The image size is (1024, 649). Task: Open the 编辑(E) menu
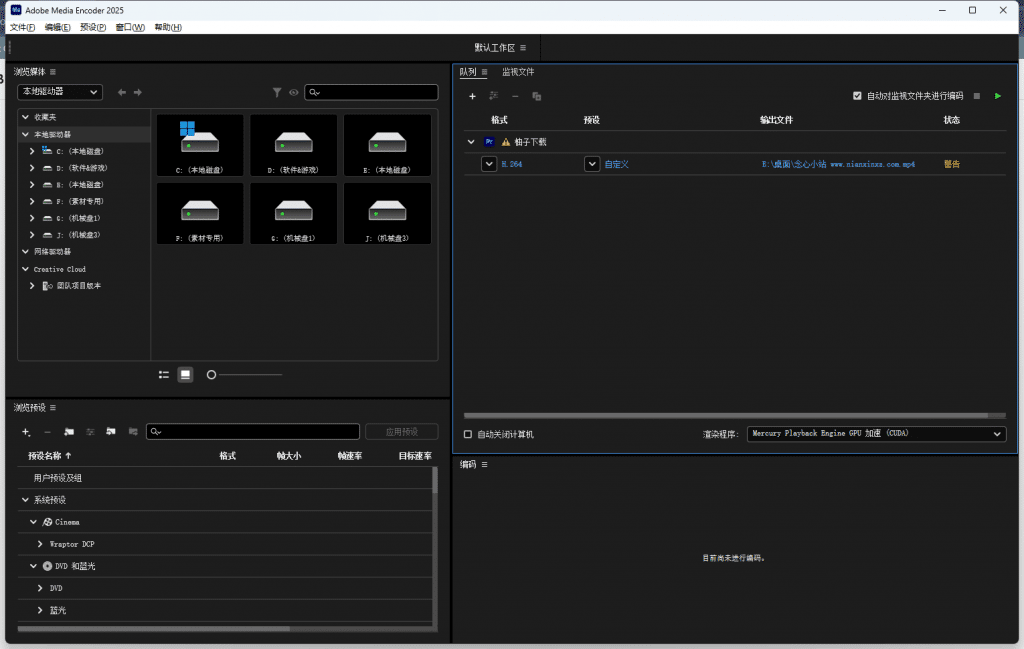(57, 27)
